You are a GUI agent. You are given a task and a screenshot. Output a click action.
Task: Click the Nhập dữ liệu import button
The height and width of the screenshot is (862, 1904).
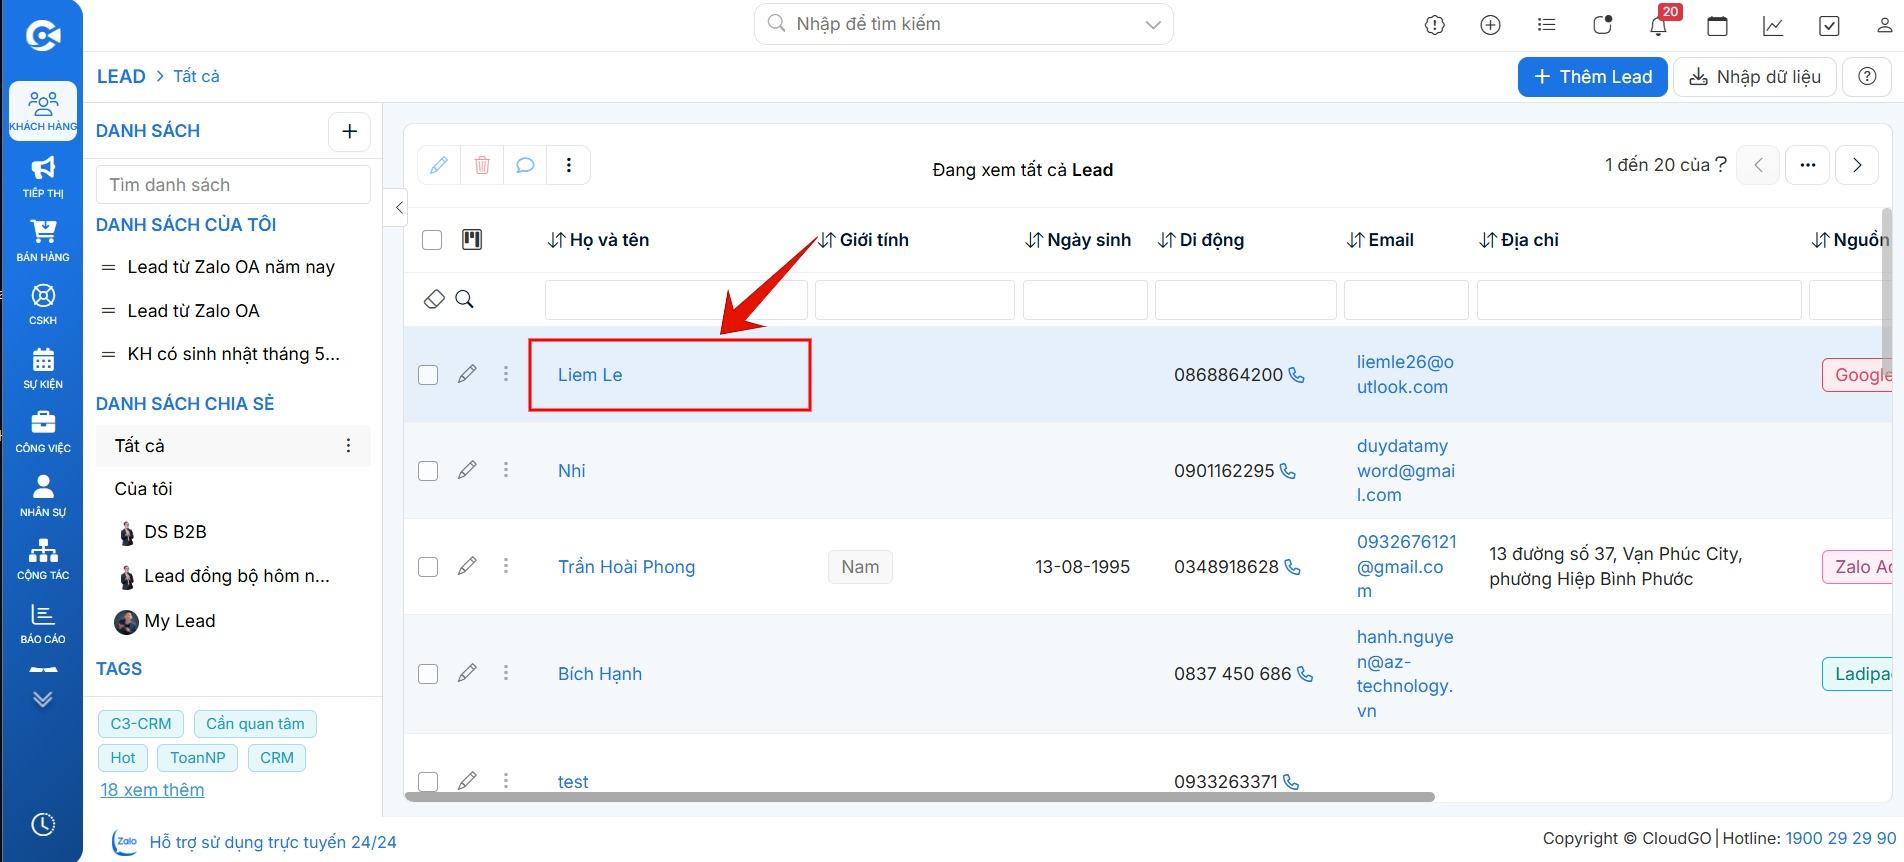[x=1755, y=77]
